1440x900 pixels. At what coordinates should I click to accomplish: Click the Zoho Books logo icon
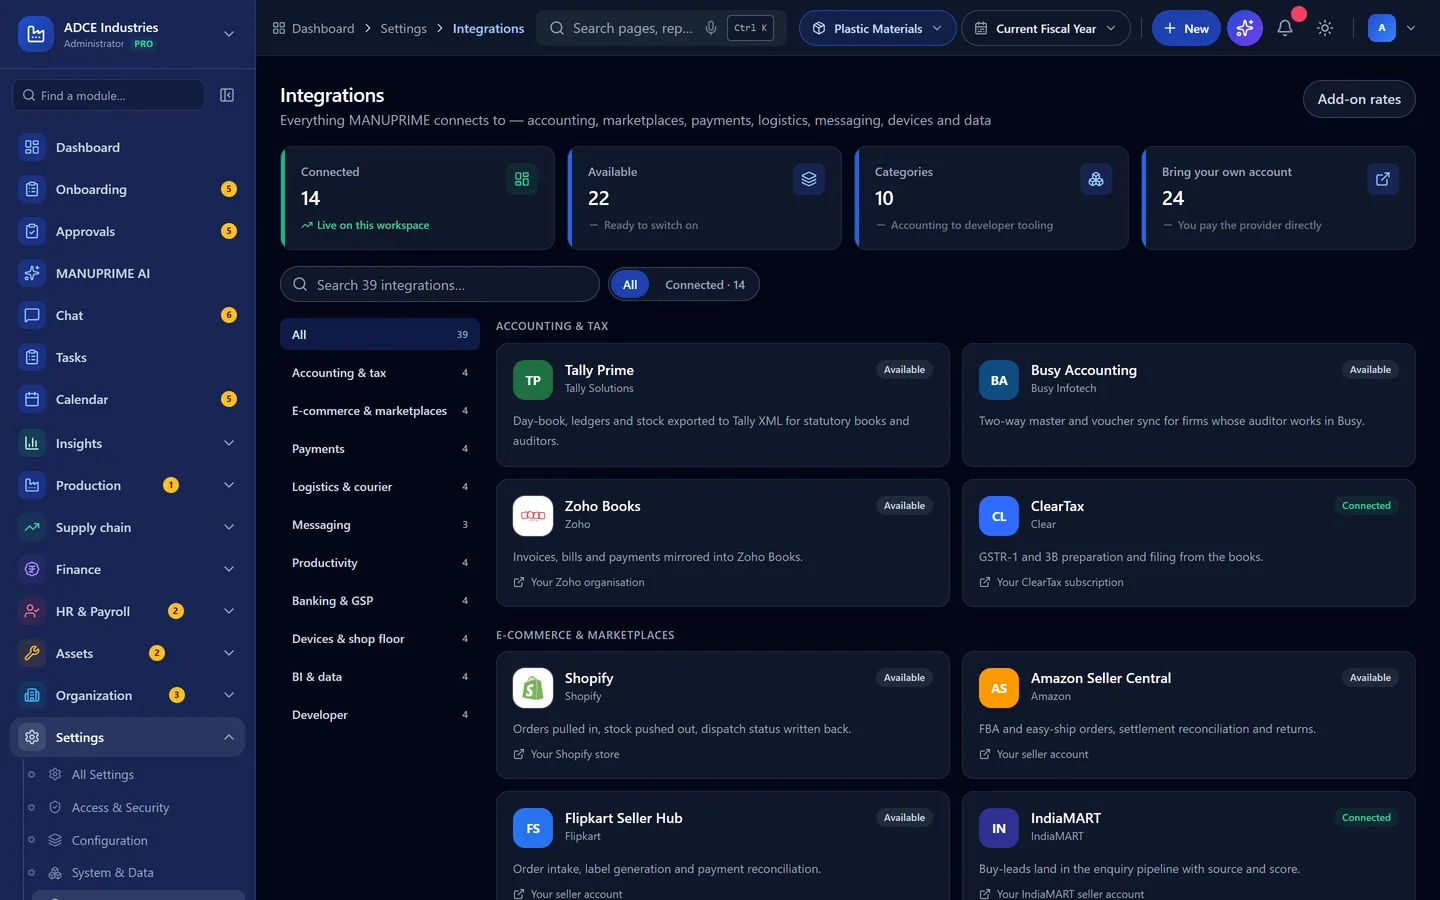click(533, 516)
